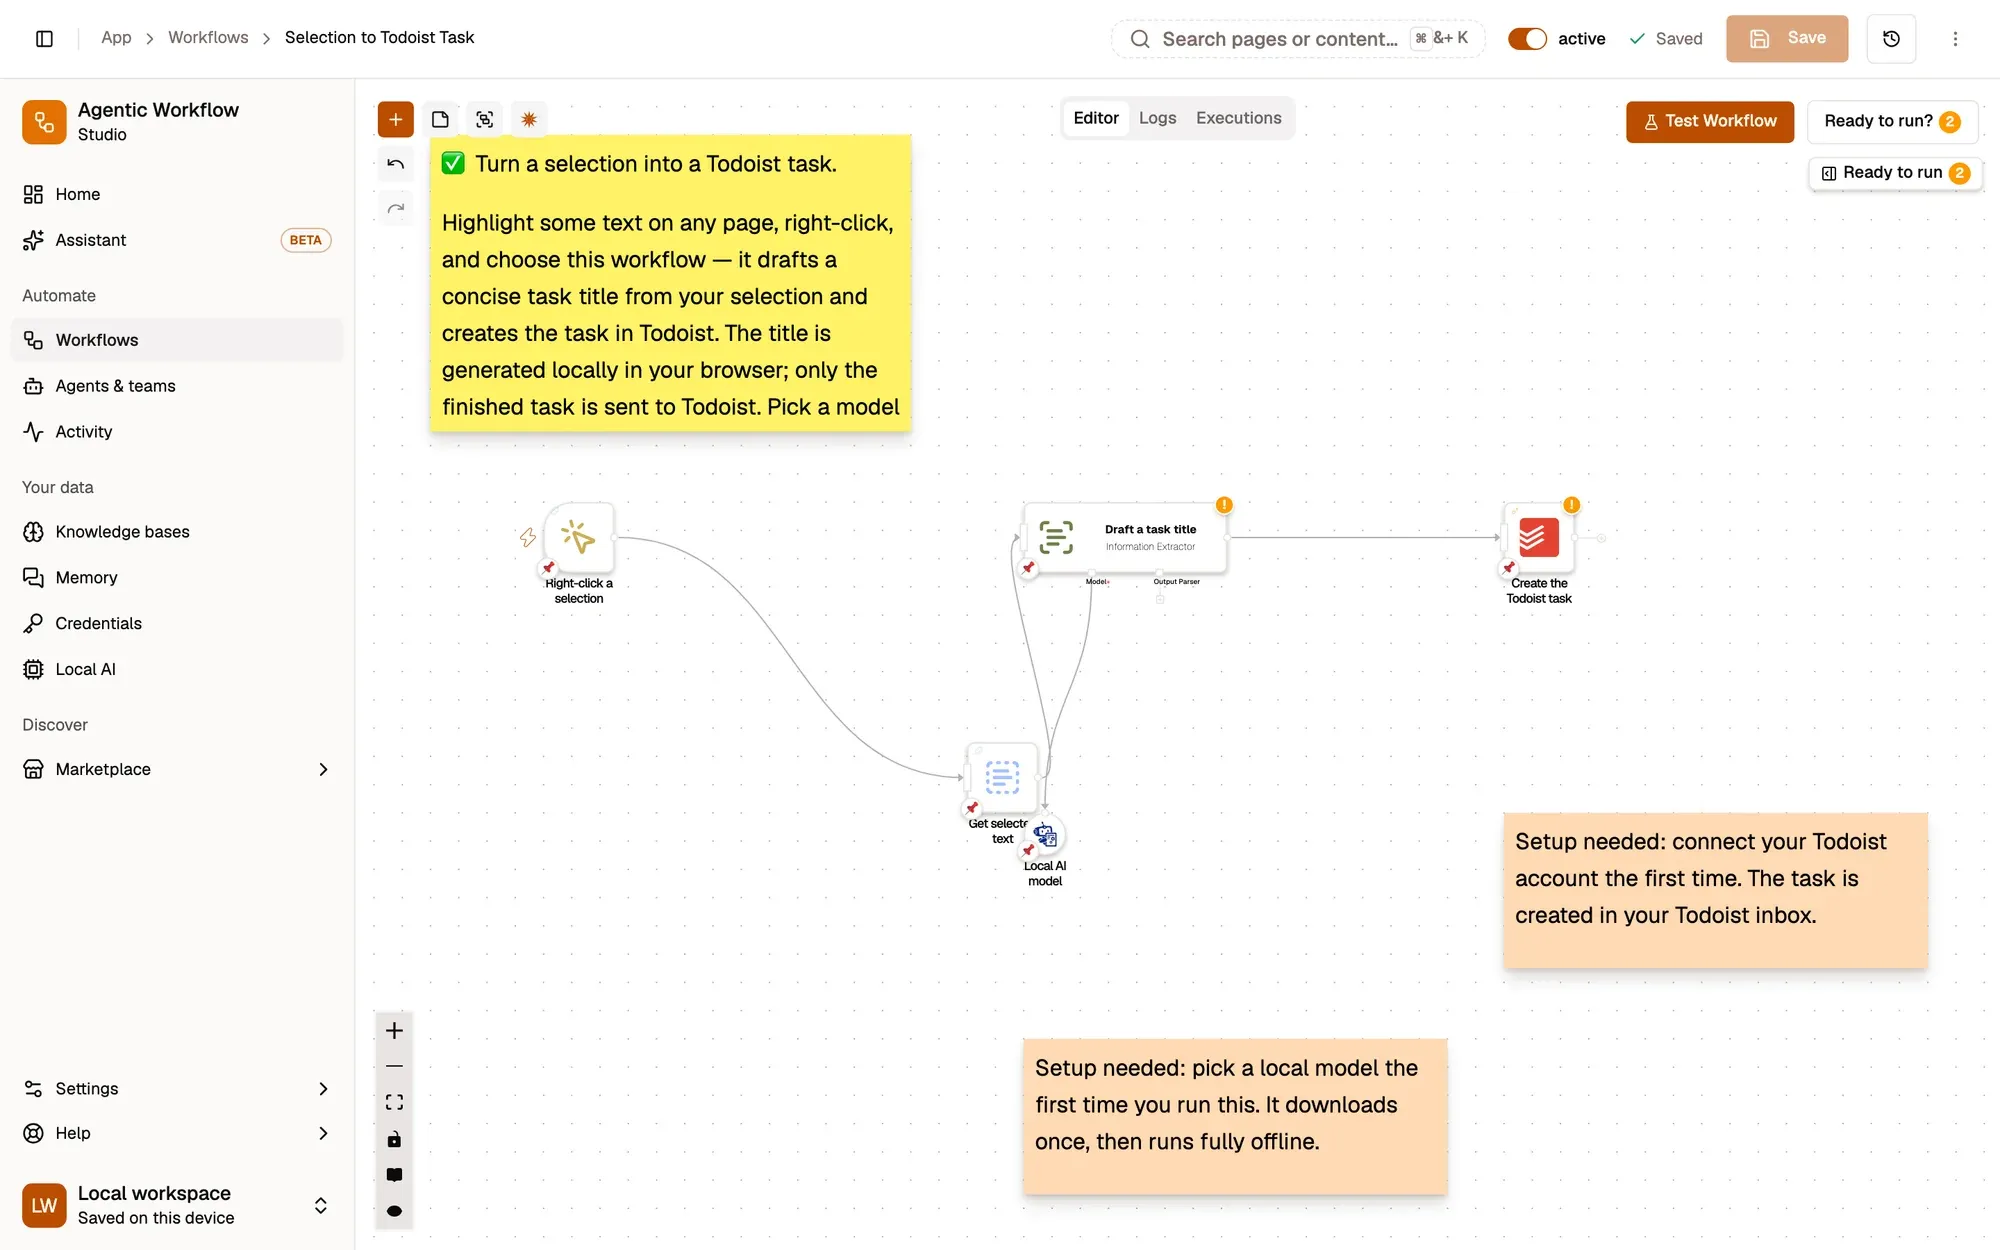This screenshot has height=1250, width=2000.
Task: Toggle the sidebar panel icon in header
Action: point(44,38)
